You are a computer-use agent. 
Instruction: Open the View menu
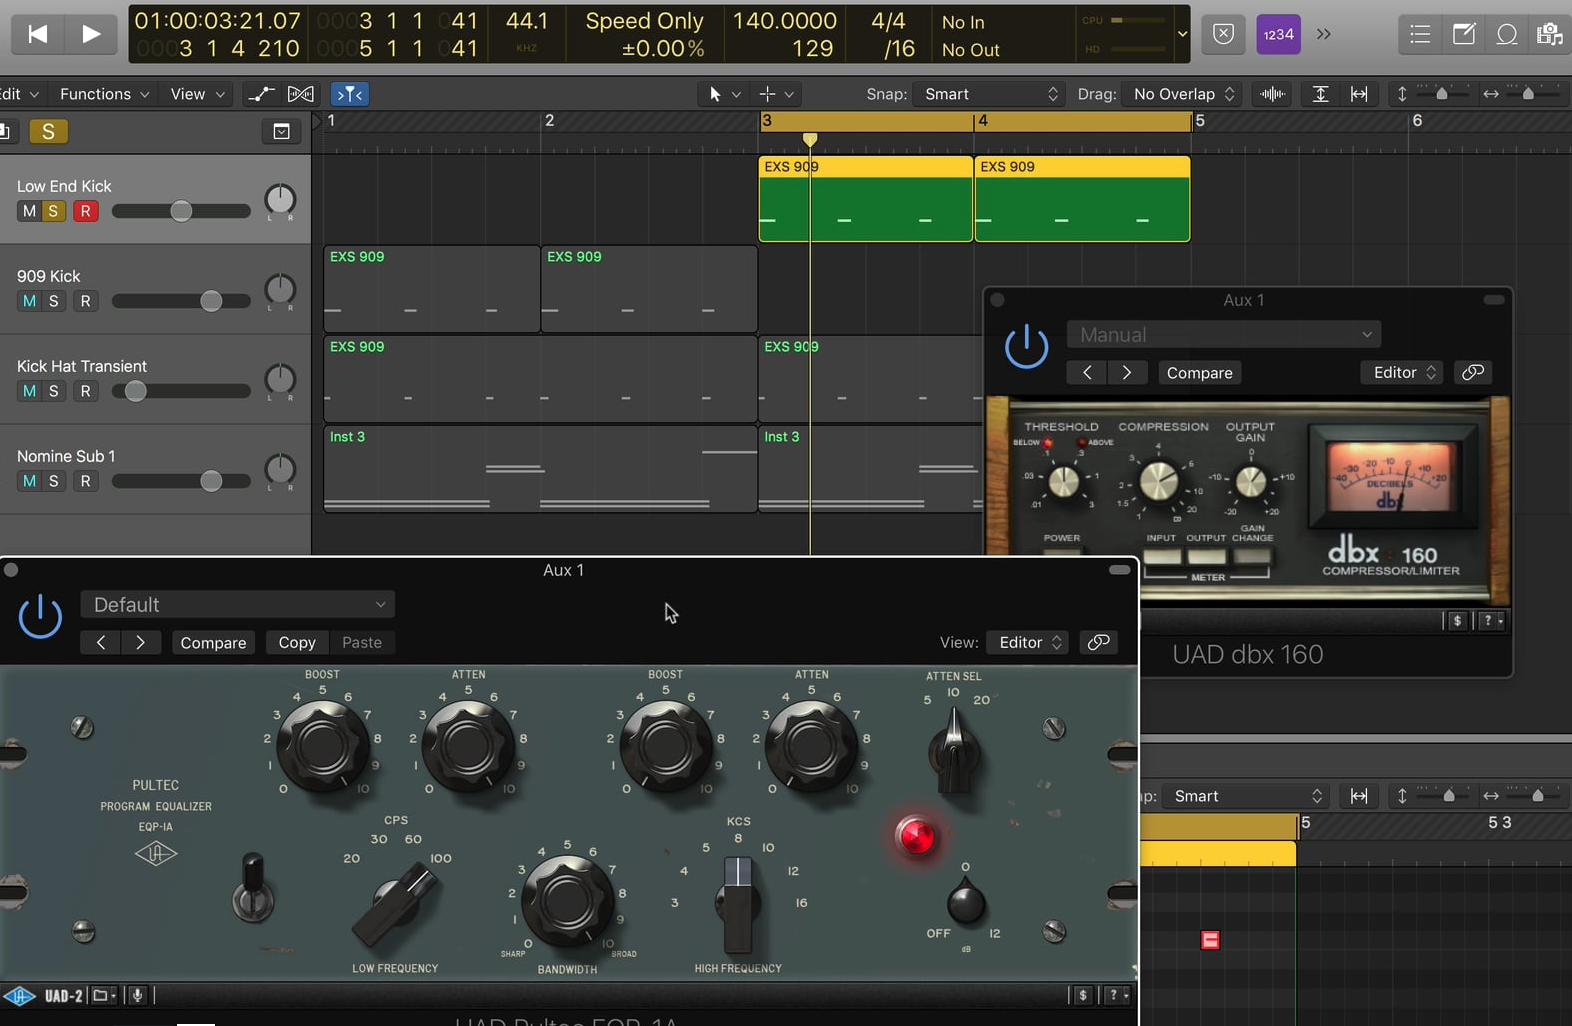[197, 94]
